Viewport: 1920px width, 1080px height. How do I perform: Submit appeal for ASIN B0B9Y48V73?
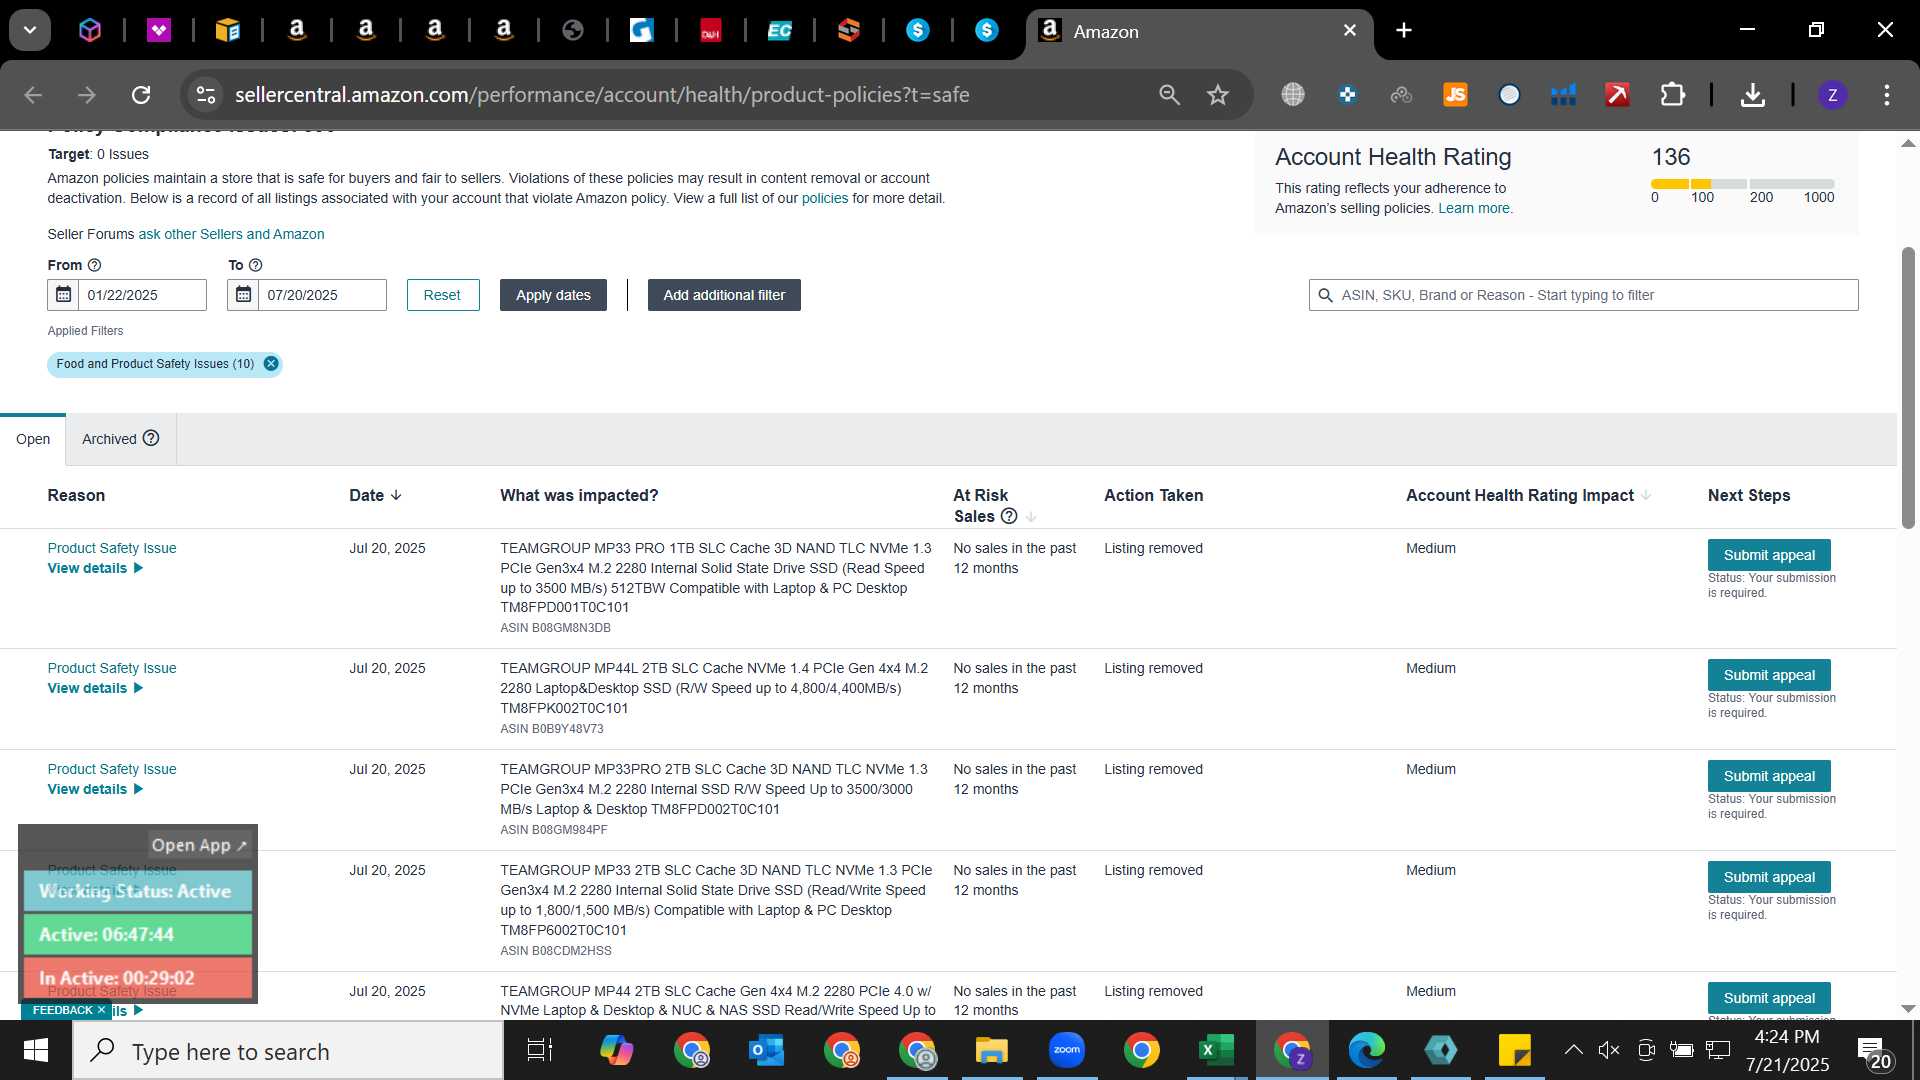click(x=1769, y=675)
